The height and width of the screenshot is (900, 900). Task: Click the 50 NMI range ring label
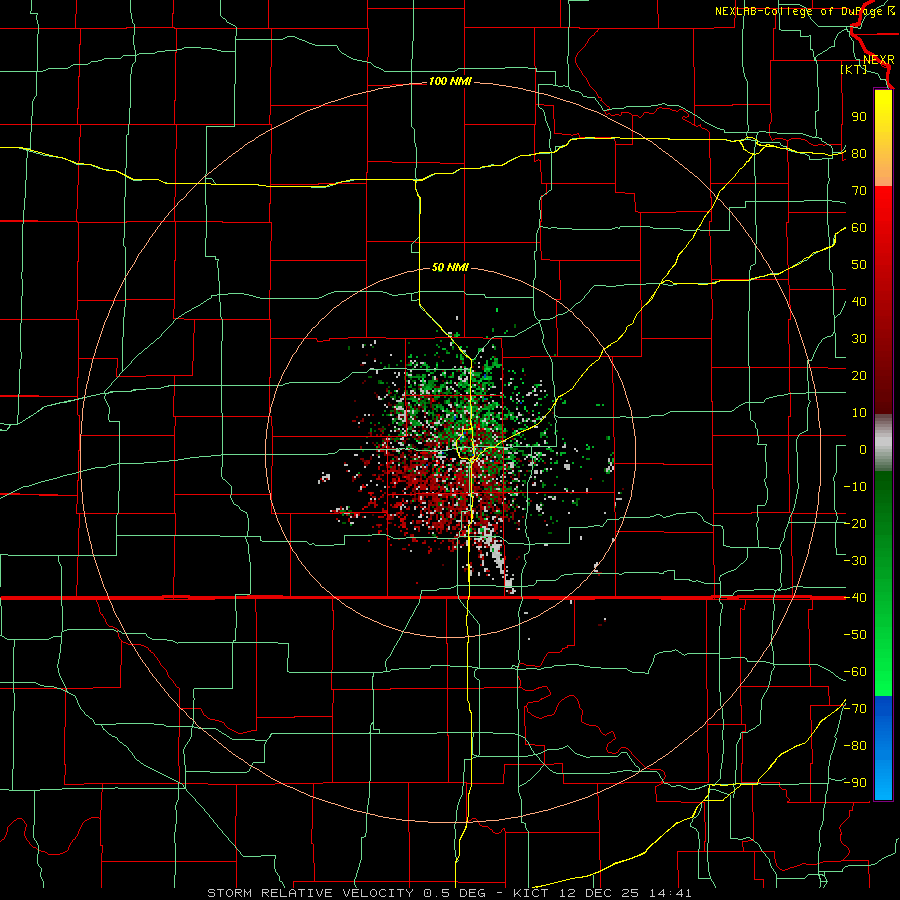(x=450, y=267)
